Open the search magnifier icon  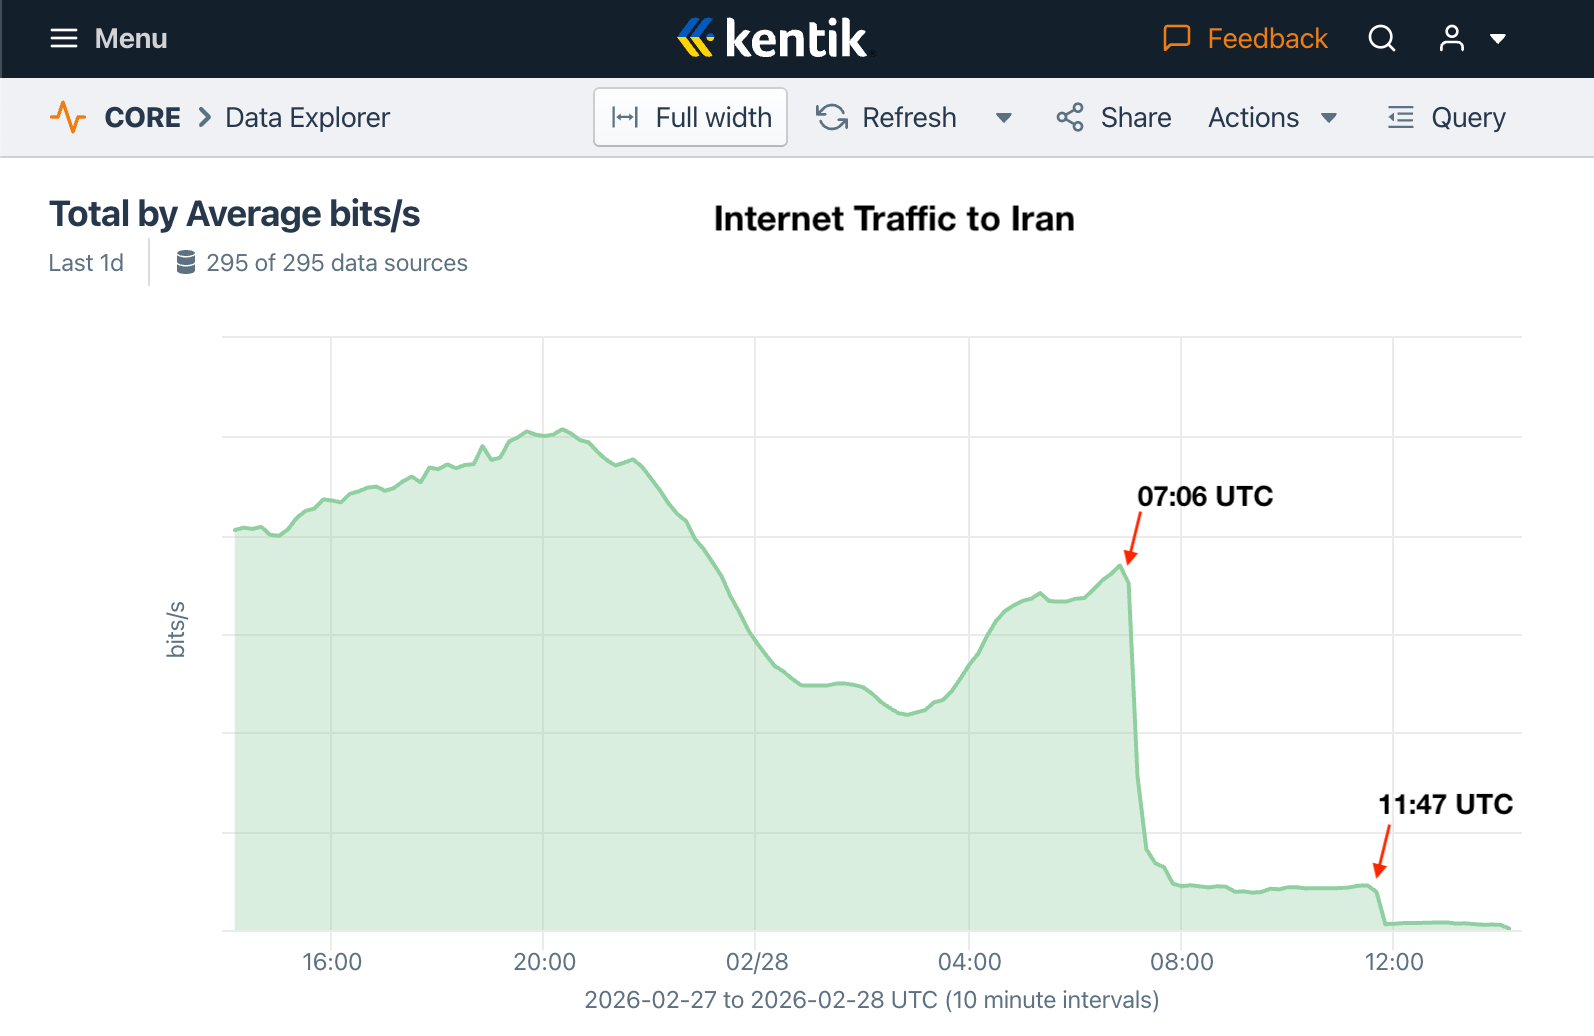point(1382,39)
